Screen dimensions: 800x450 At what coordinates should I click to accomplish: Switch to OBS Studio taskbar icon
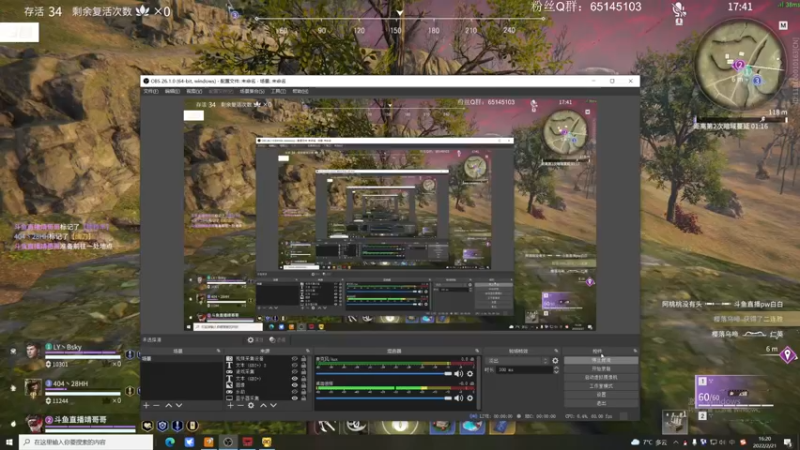point(228,442)
